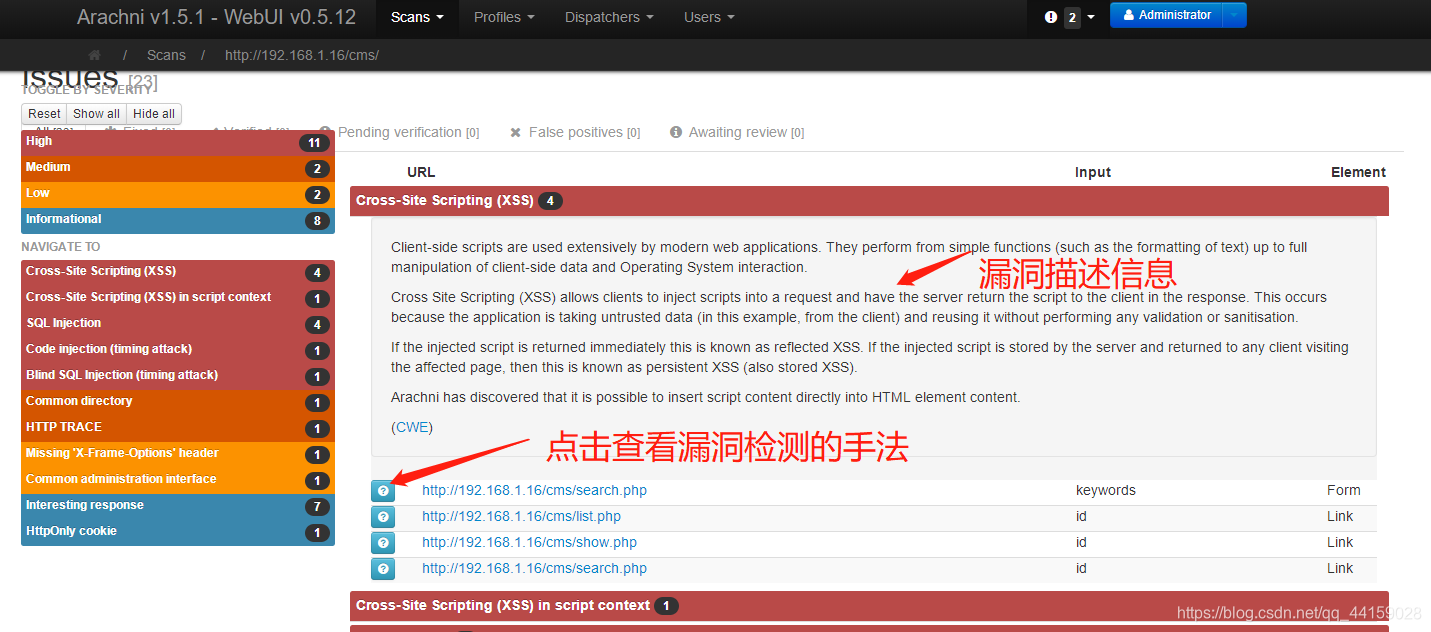Click the Hide all button
This screenshot has height=632, width=1431.
153,114
